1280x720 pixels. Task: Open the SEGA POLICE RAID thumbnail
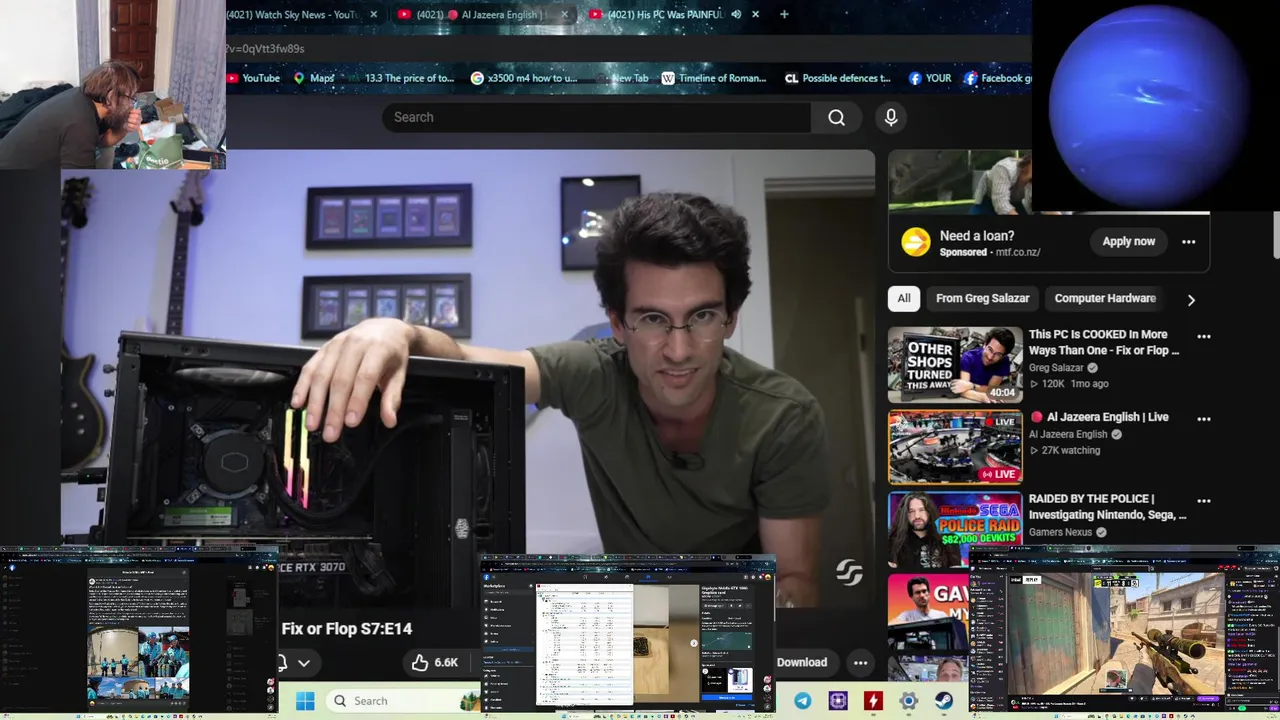[955, 529]
